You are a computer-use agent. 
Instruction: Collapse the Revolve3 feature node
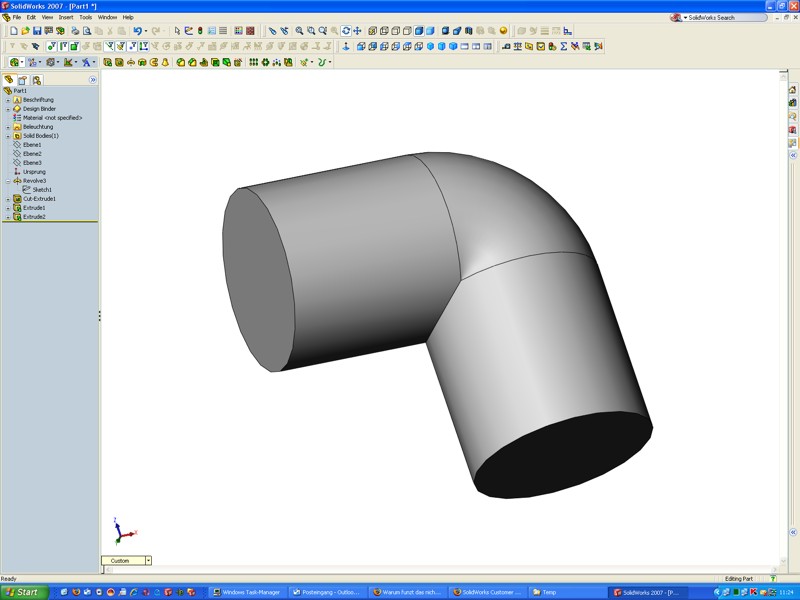(x=8, y=181)
